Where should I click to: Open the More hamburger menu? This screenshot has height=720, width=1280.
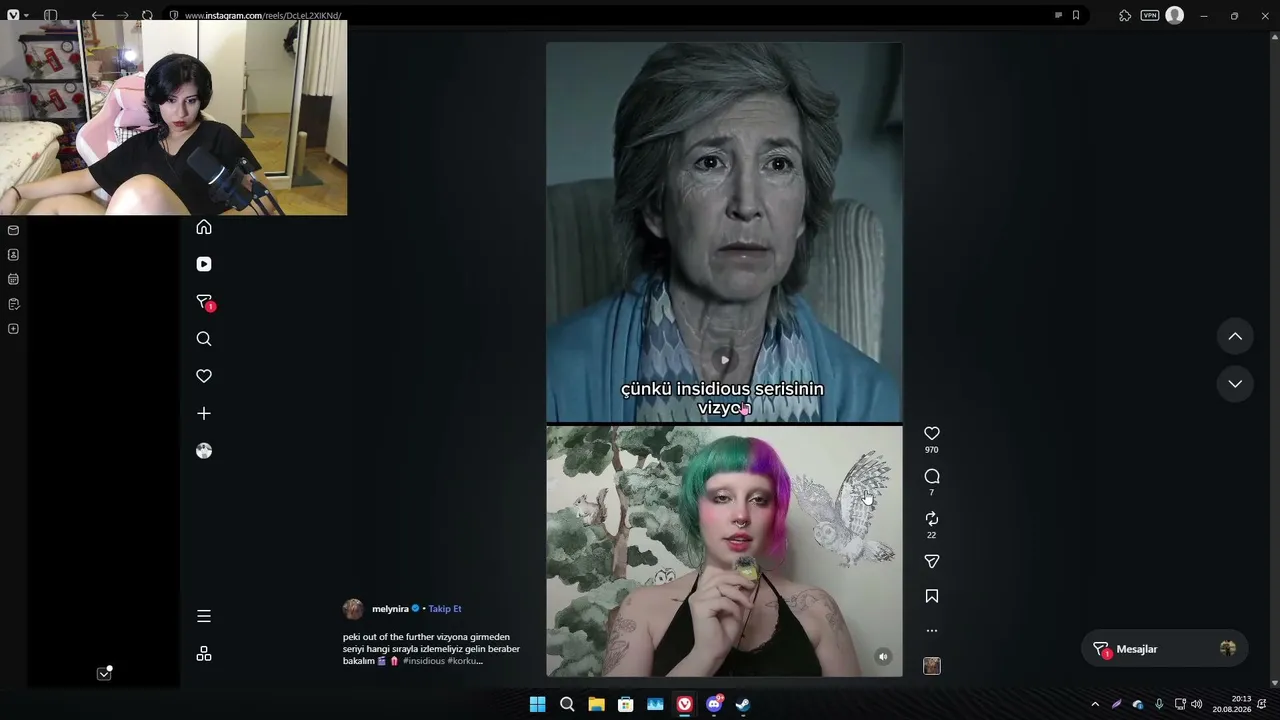[204, 616]
